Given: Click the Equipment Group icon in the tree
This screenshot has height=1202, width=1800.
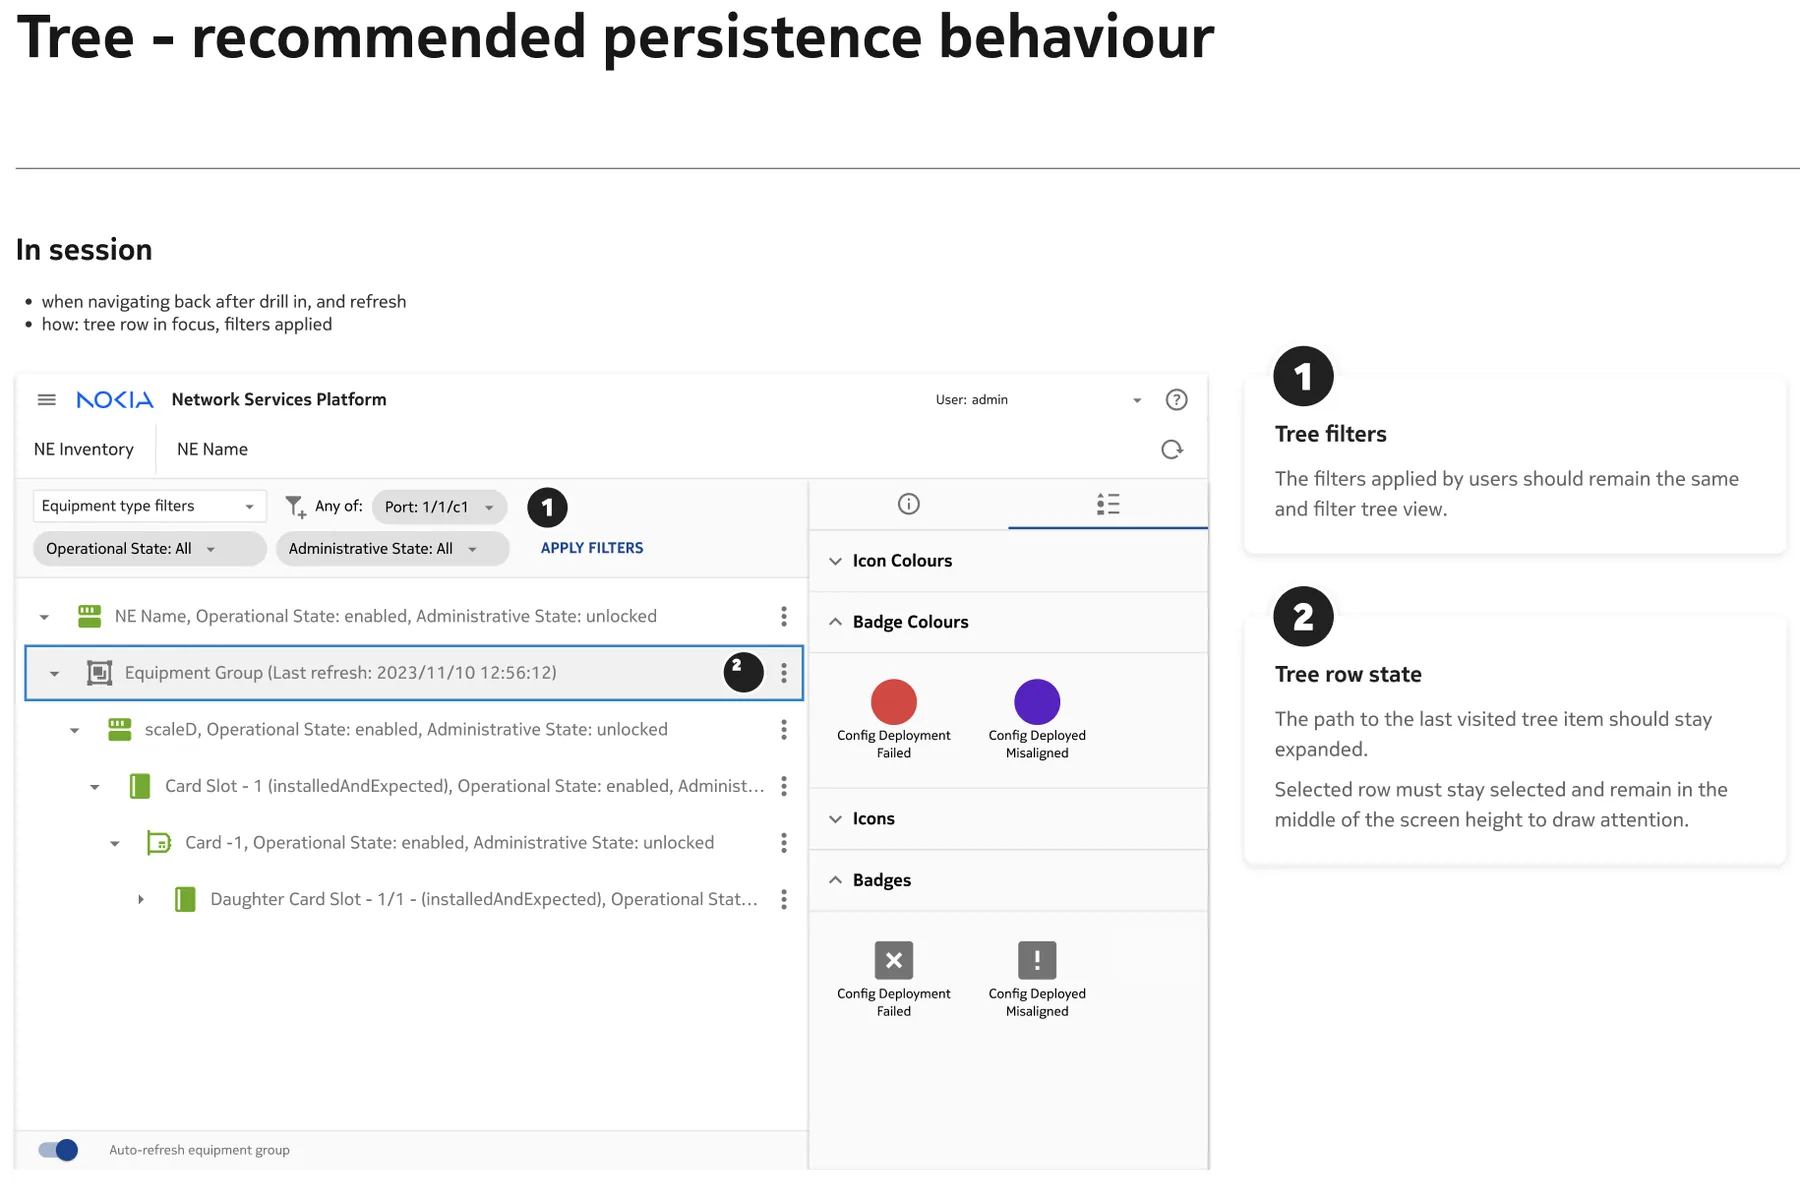Looking at the screenshot, I should pyautogui.click(x=99, y=673).
